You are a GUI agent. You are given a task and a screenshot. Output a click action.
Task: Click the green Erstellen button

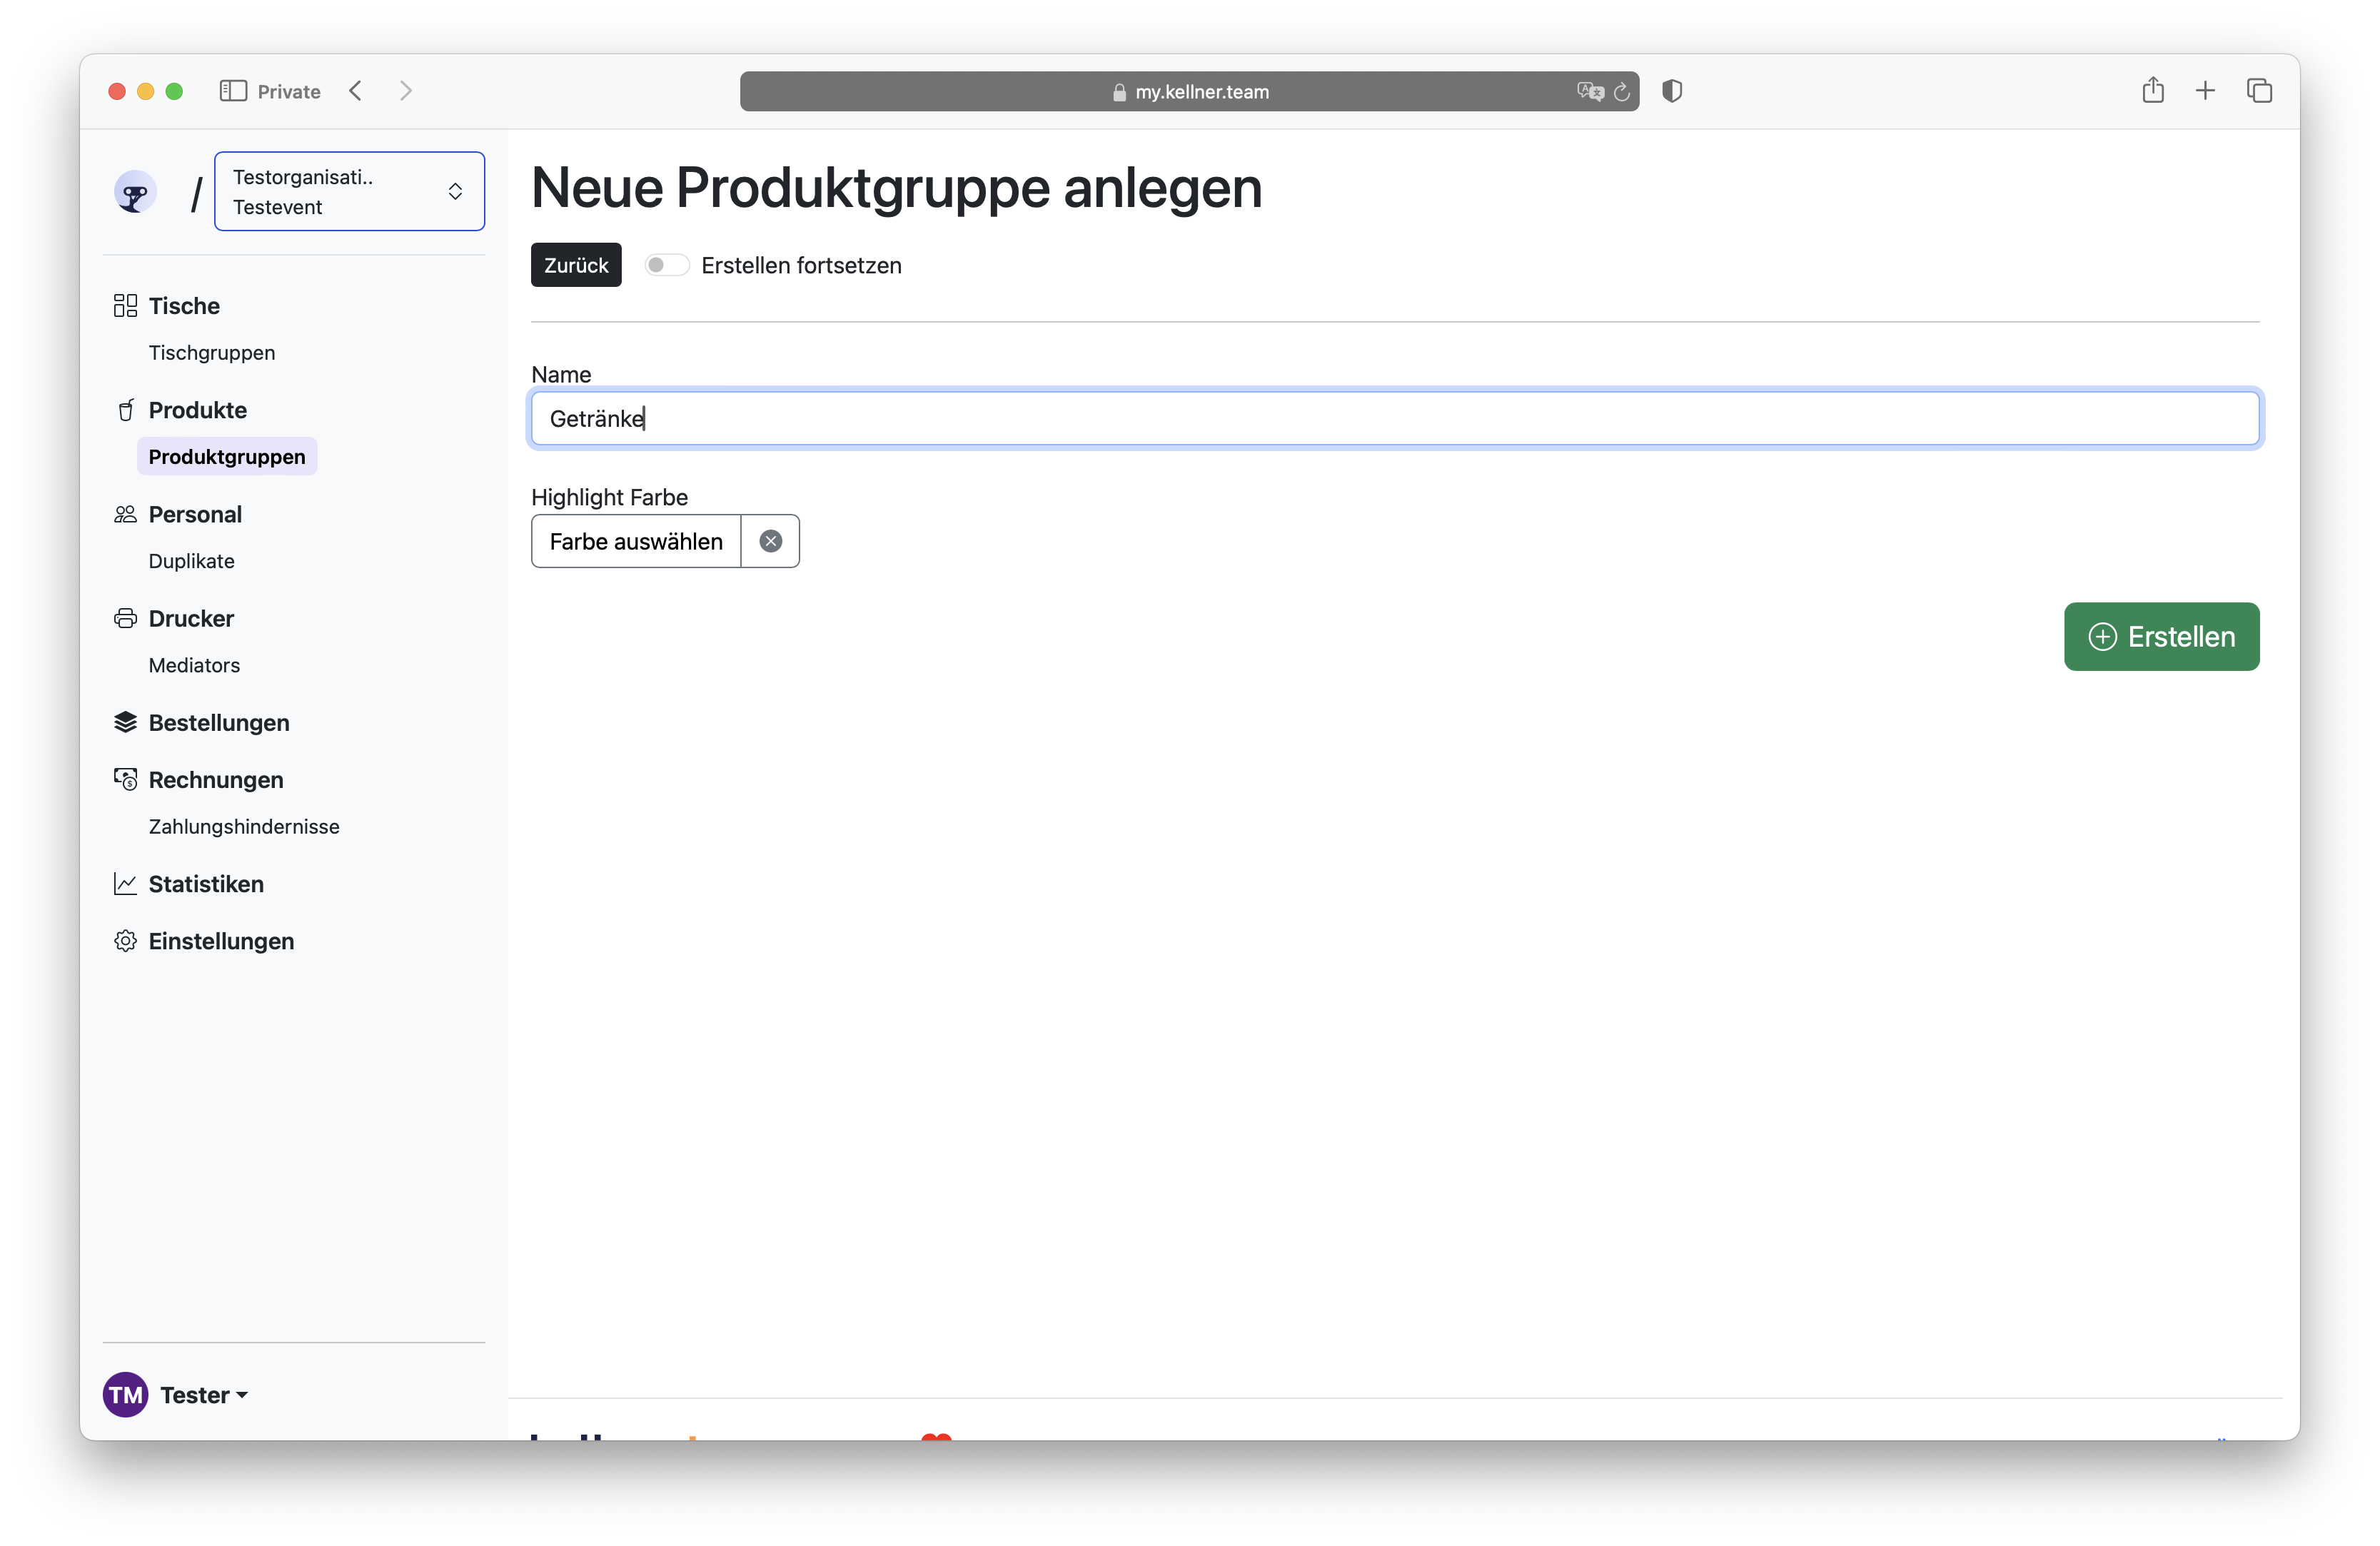point(2161,636)
